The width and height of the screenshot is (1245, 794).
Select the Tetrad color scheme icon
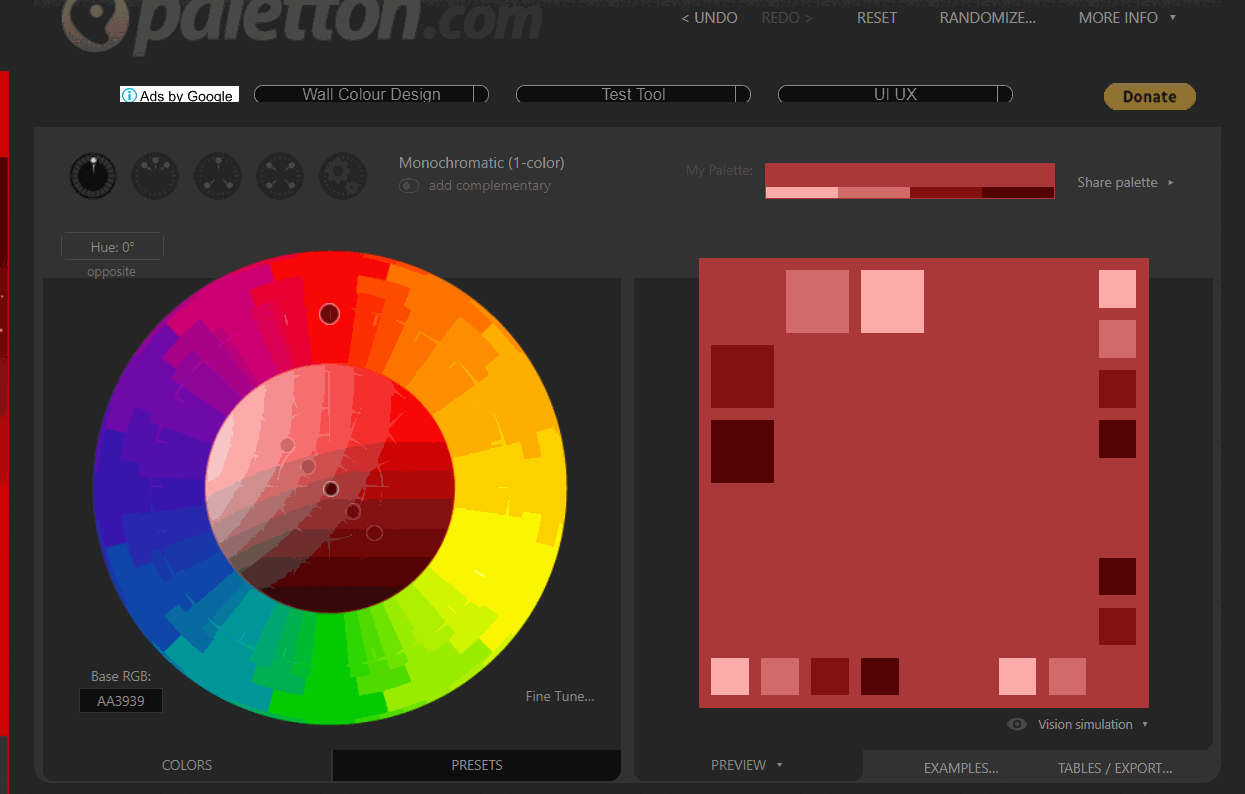click(280, 176)
